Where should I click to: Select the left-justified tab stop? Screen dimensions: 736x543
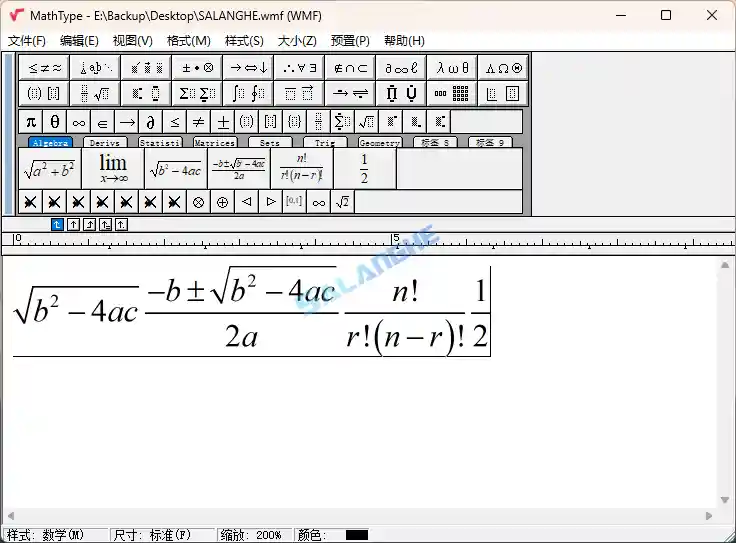(x=57, y=225)
